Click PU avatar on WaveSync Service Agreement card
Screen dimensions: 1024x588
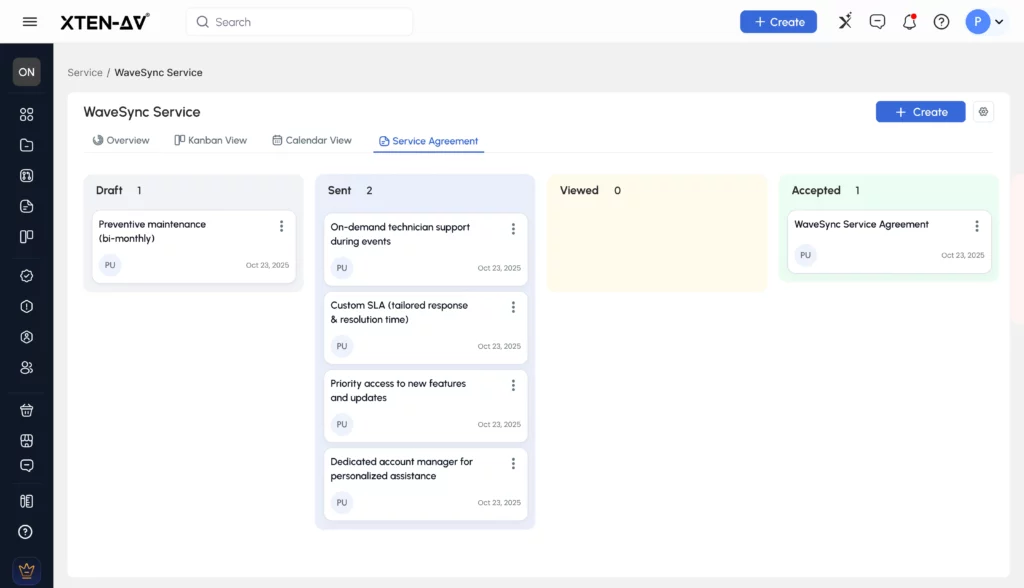coord(805,255)
